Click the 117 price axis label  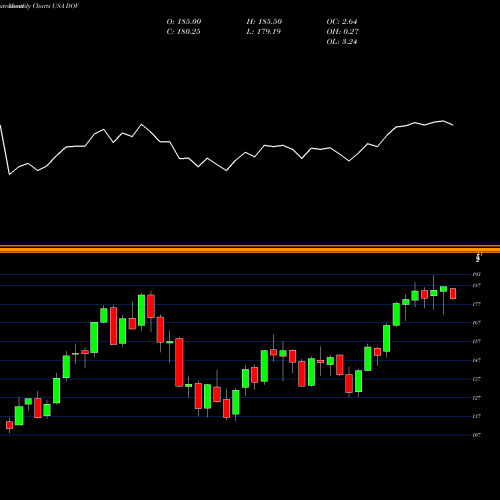(x=477, y=416)
